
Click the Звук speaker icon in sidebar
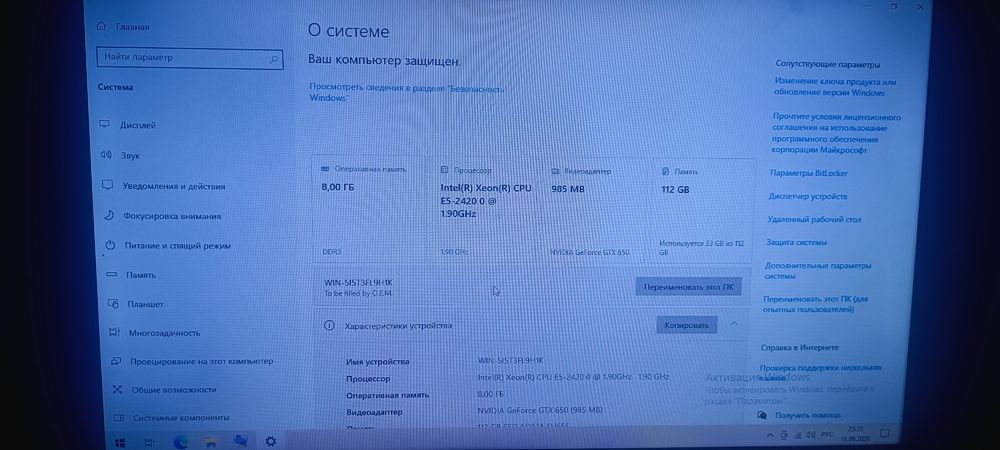click(x=106, y=155)
